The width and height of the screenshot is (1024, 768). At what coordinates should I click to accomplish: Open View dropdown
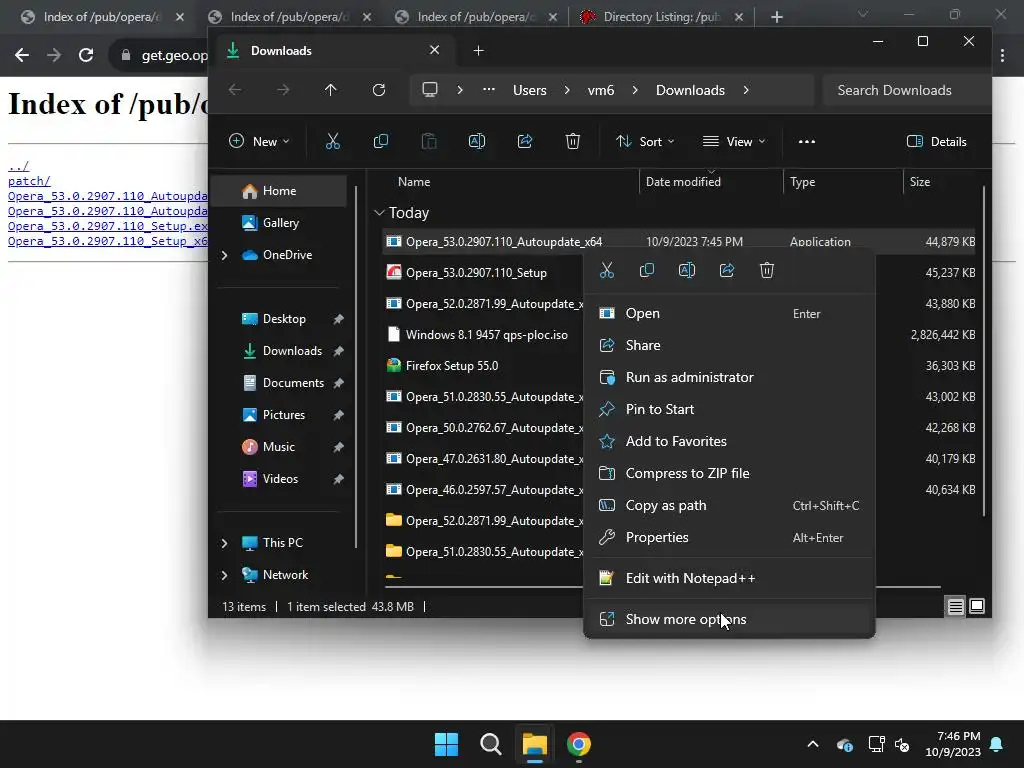[x=734, y=142]
